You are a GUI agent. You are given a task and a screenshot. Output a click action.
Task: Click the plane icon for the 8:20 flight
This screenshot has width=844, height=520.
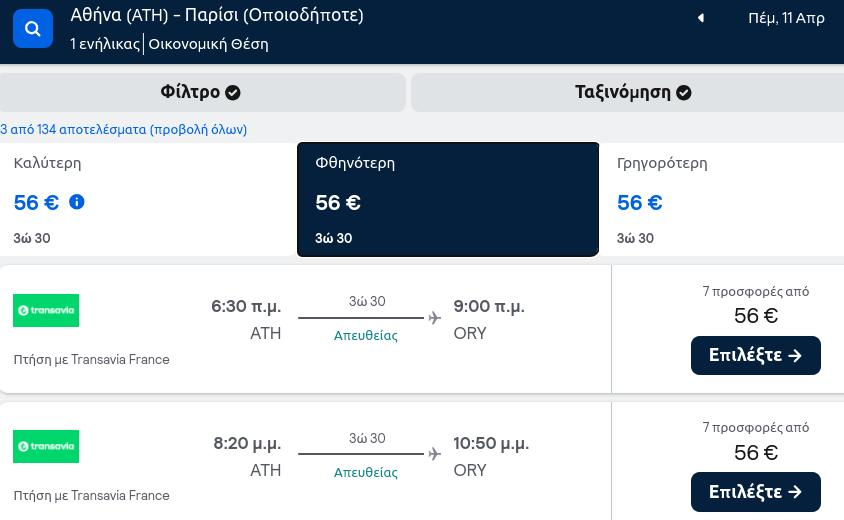434,454
